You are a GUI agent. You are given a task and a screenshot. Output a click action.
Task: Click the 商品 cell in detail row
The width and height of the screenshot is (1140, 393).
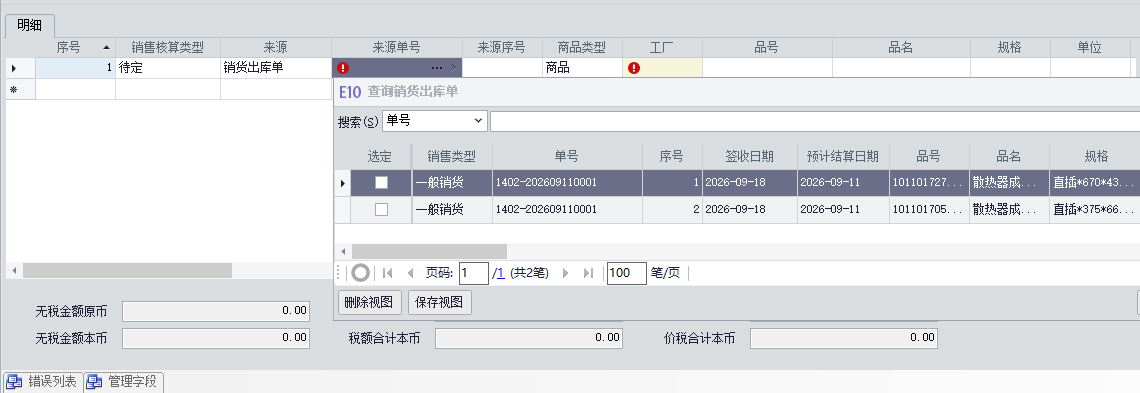(x=582, y=68)
